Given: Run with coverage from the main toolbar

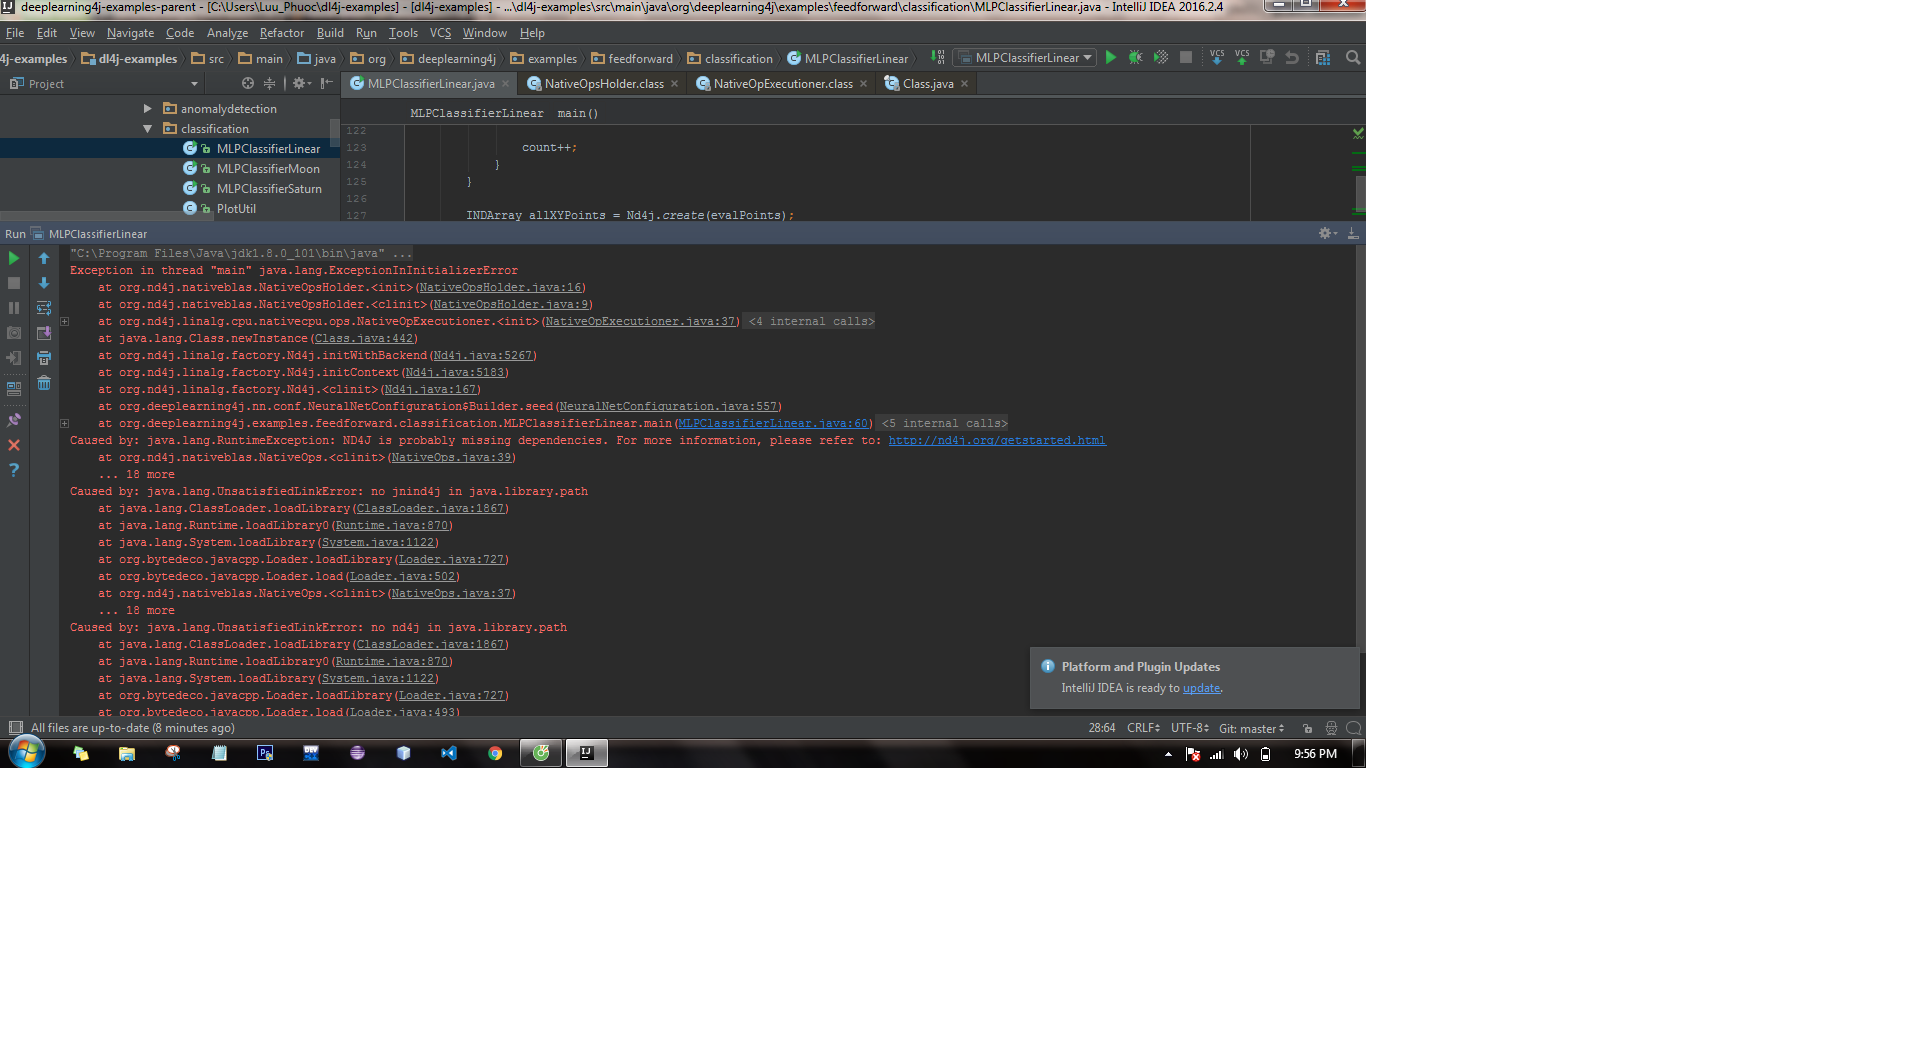Looking at the screenshot, I should [x=1160, y=58].
